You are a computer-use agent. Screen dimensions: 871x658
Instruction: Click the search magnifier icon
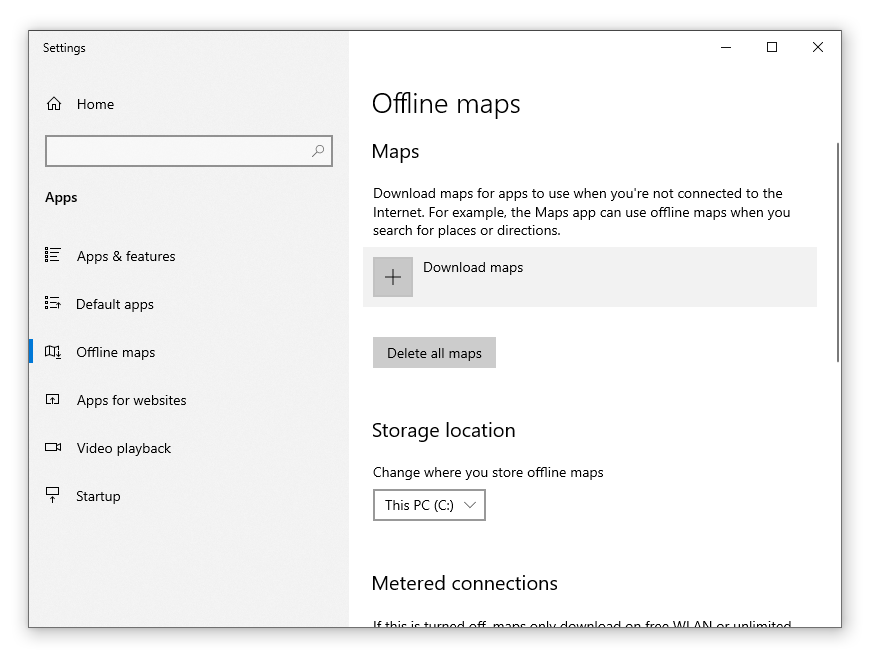(x=318, y=150)
